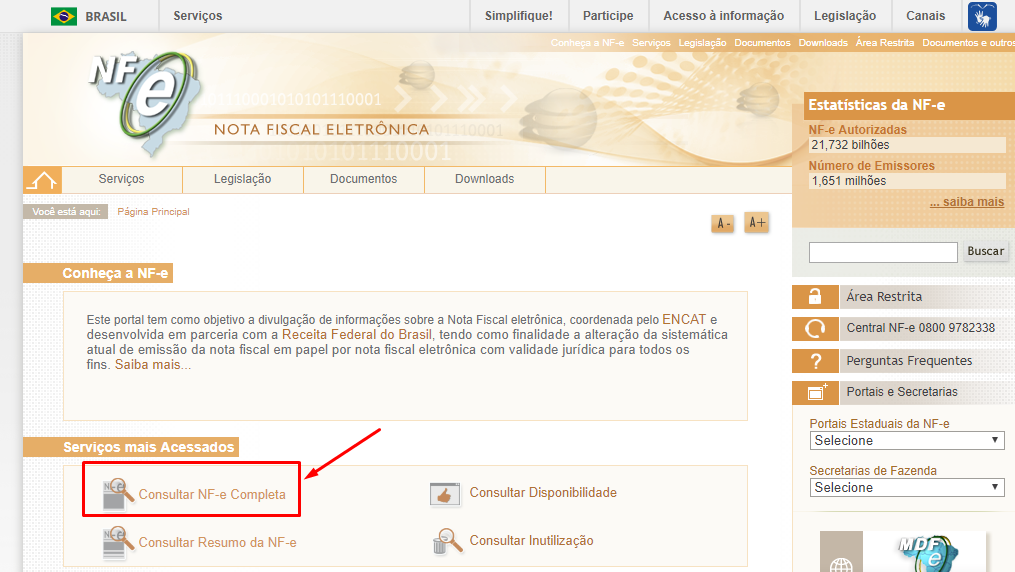Increase font size with A+ button
Image resolution: width=1015 pixels, height=572 pixels.
click(x=756, y=223)
